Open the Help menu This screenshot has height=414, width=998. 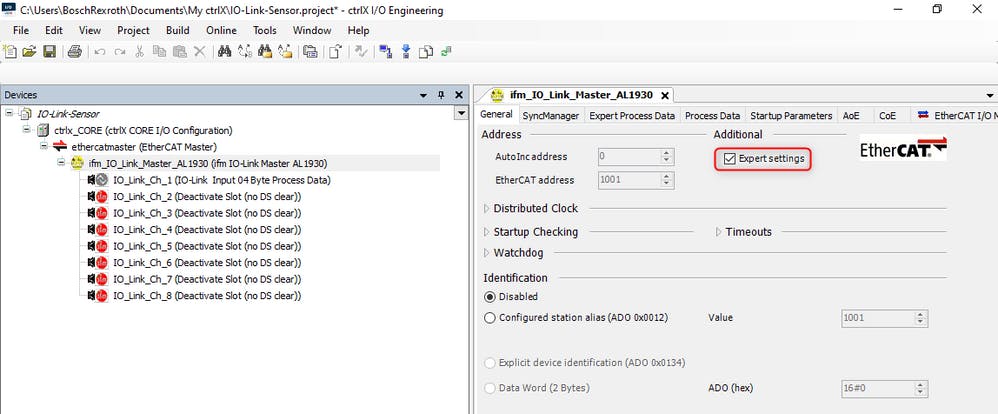358,30
